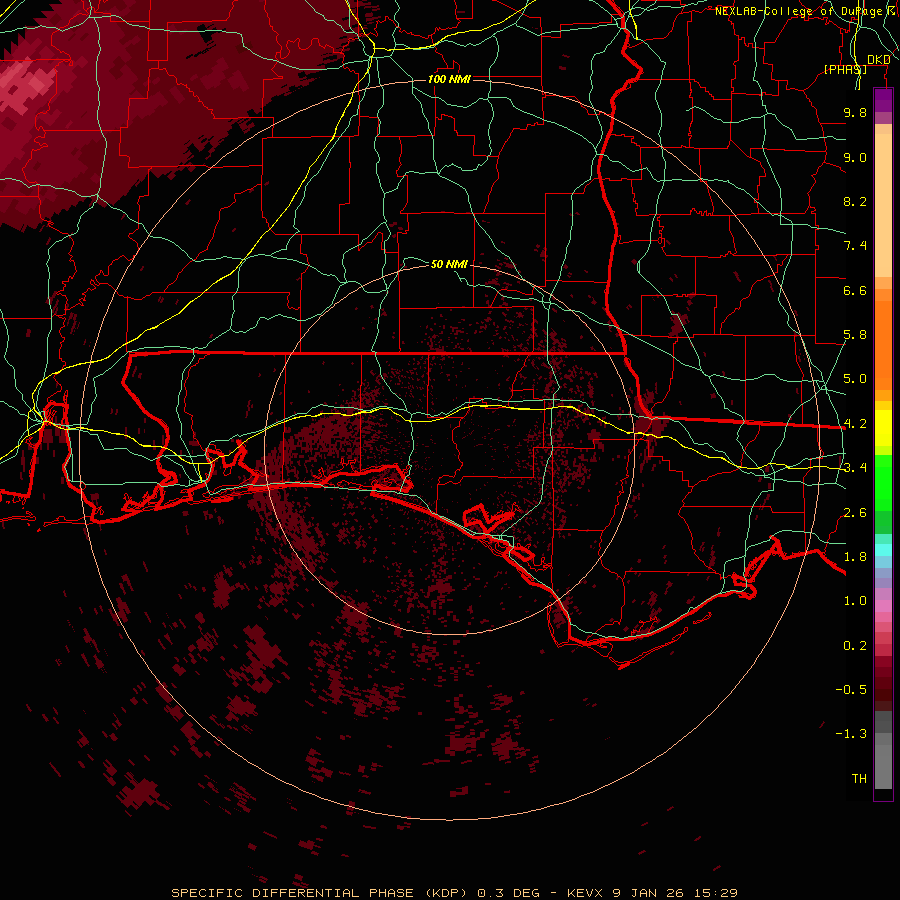Screen dimensions: 900x900
Task: Pick the cyan band on the color bar
Action: click(883, 550)
